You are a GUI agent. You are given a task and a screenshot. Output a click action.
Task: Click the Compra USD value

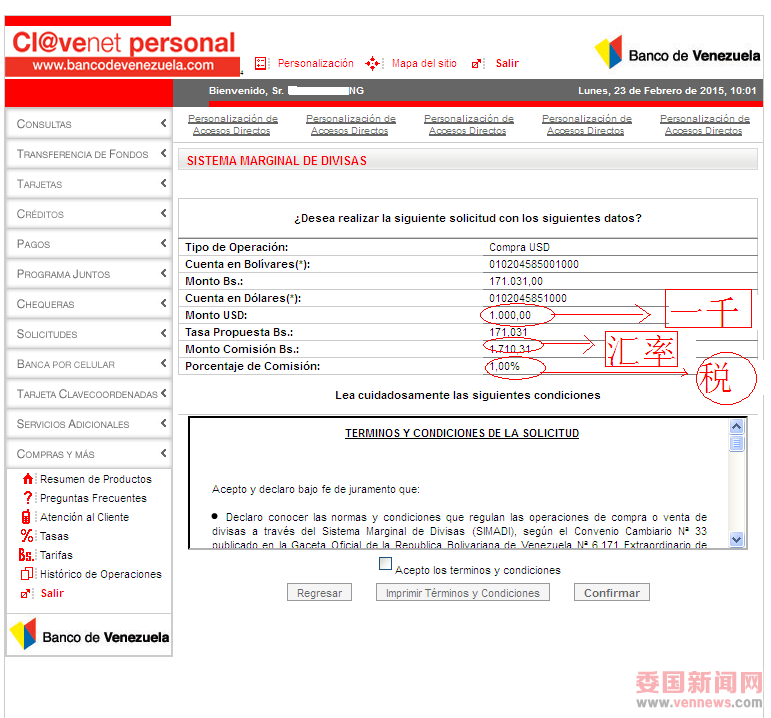click(519, 247)
